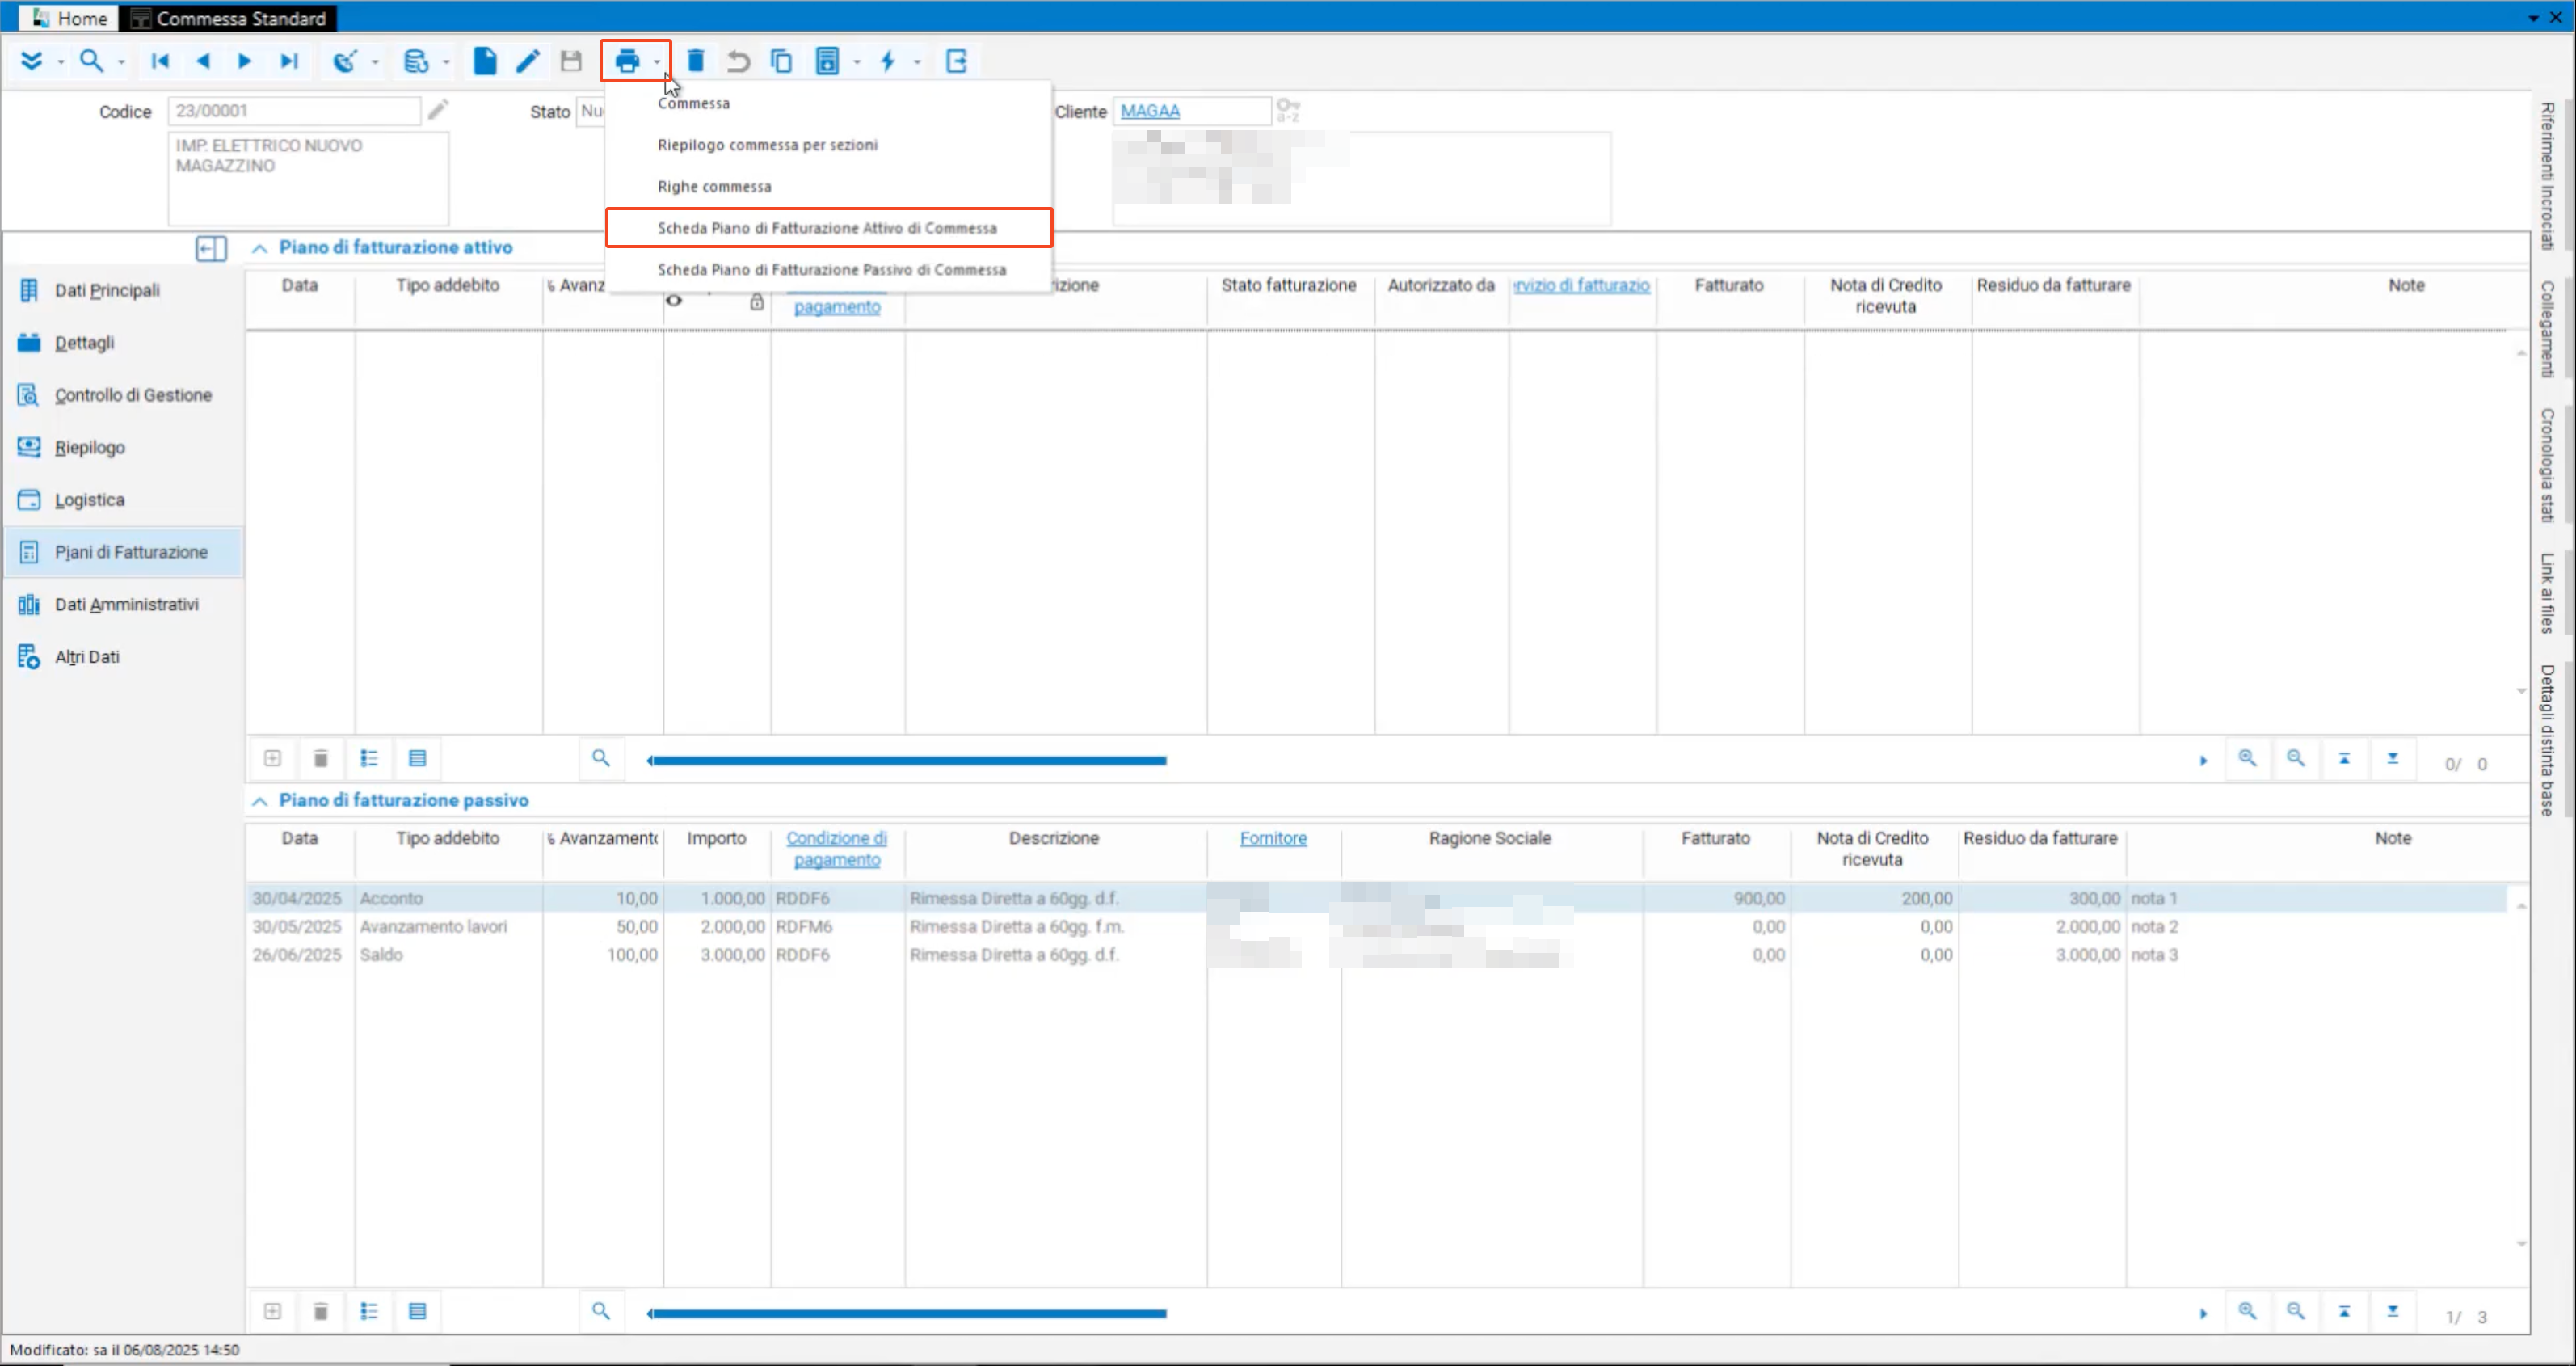Image resolution: width=2576 pixels, height=1366 pixels.
Task: Open the radar tool dropdown arrow
Action: (375, 62)
